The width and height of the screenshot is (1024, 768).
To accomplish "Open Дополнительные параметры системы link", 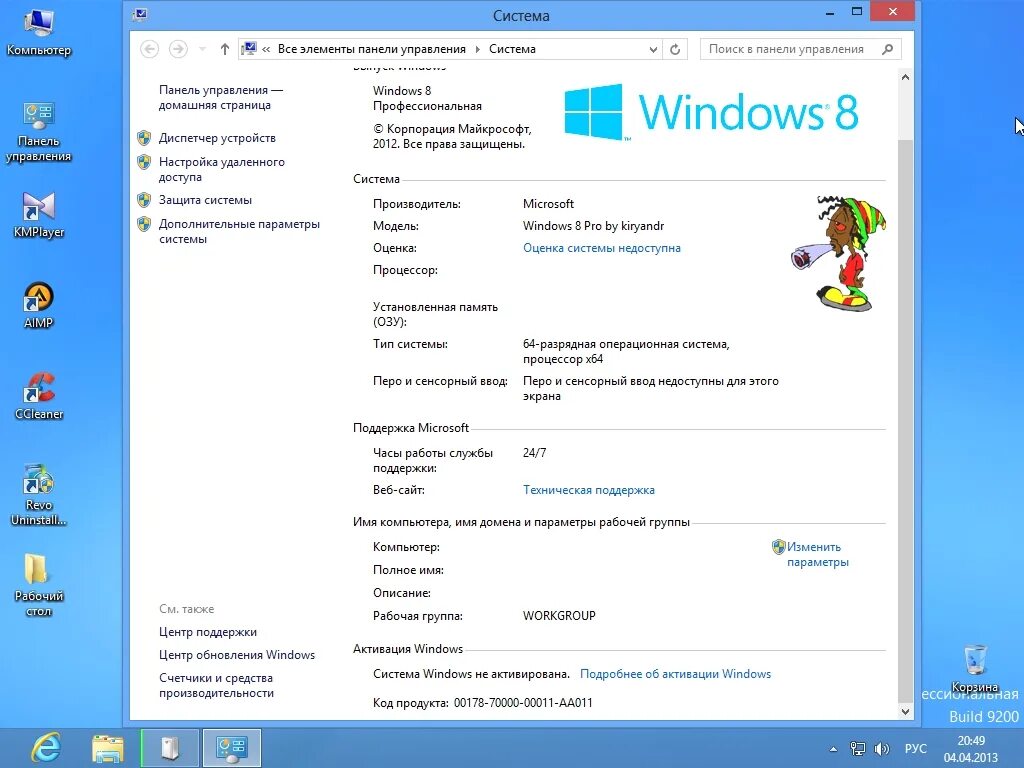I will tap(239, 231).
